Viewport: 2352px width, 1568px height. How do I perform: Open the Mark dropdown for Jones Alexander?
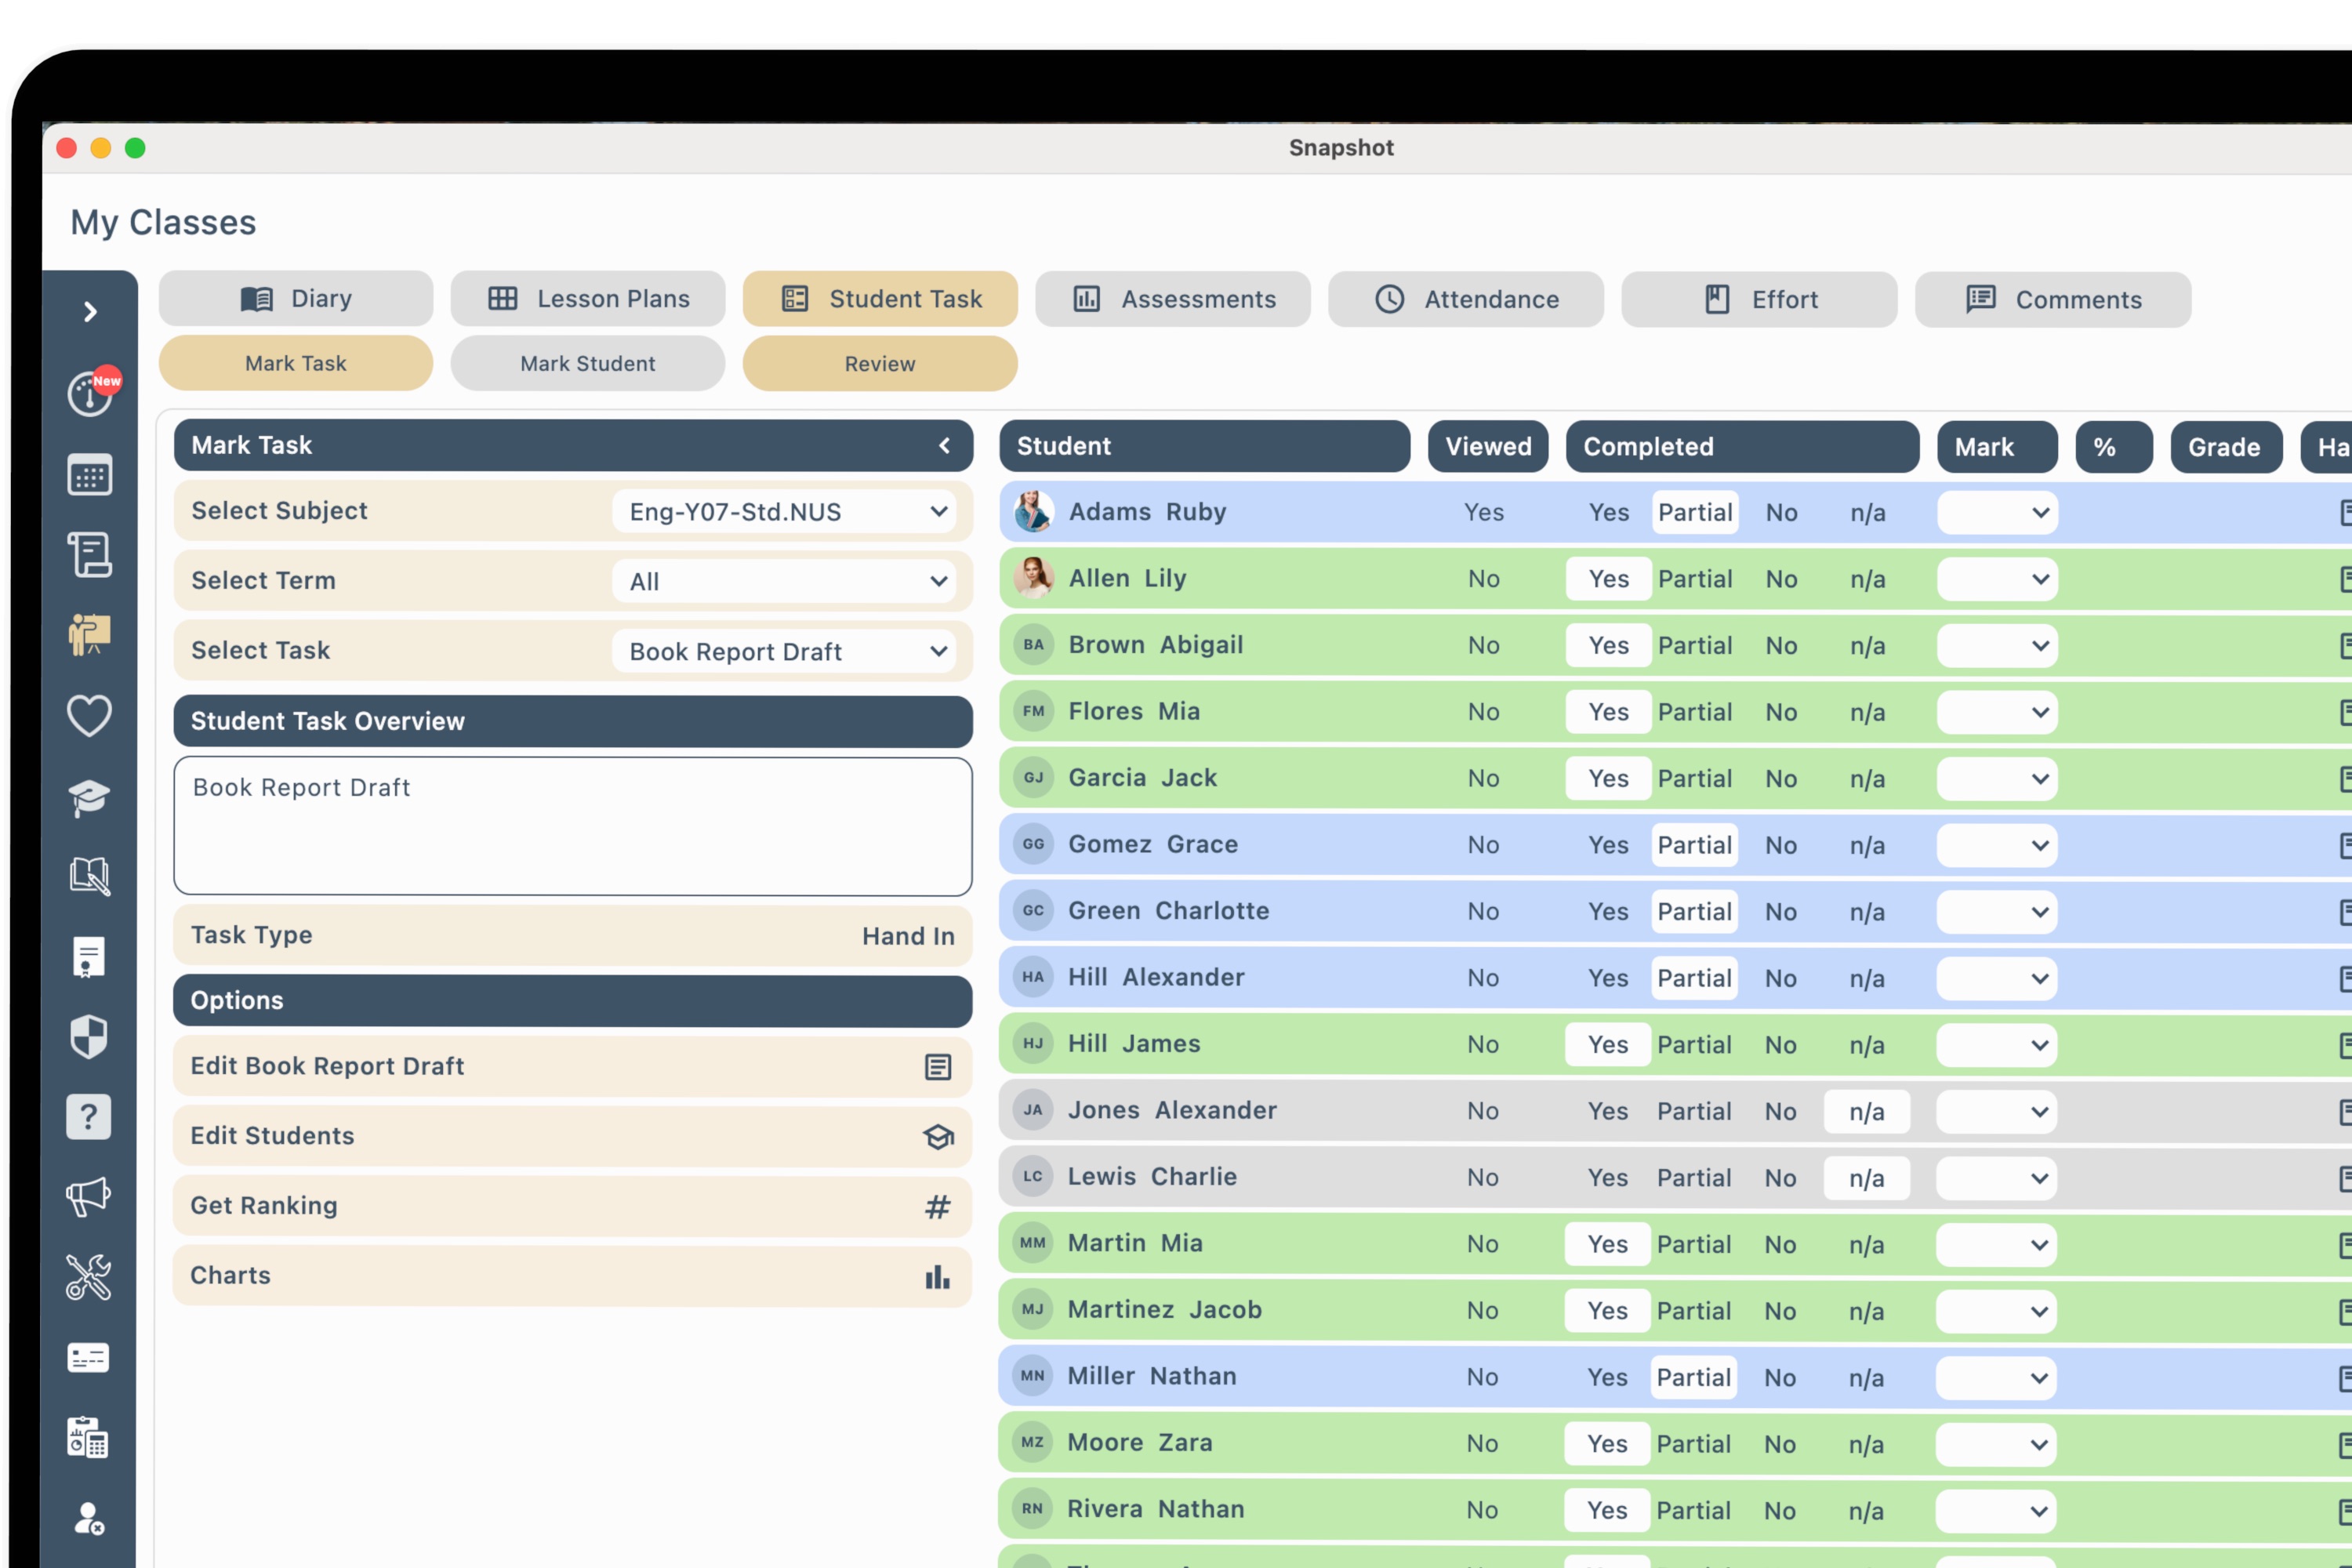[x=1996, y=1112]
